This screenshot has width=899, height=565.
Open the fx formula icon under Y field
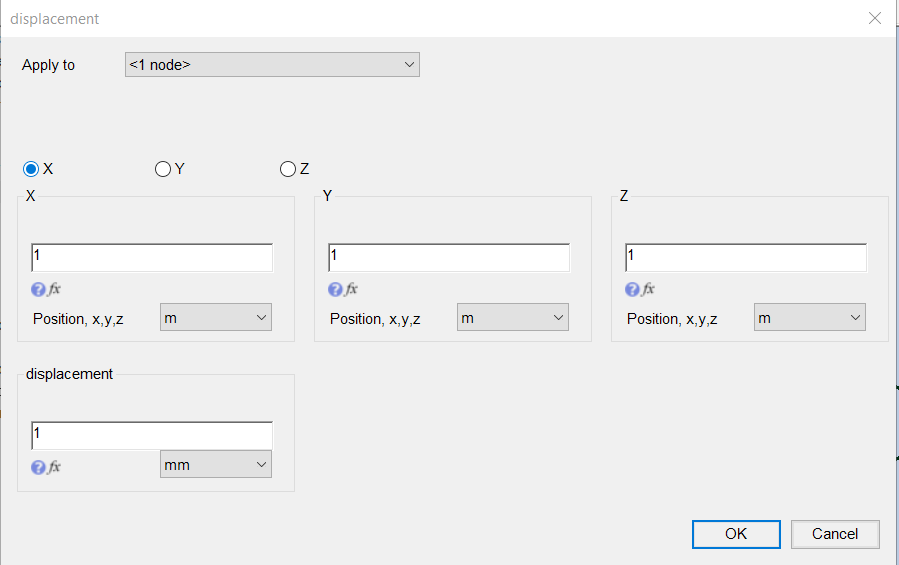[x=351, y=289]
